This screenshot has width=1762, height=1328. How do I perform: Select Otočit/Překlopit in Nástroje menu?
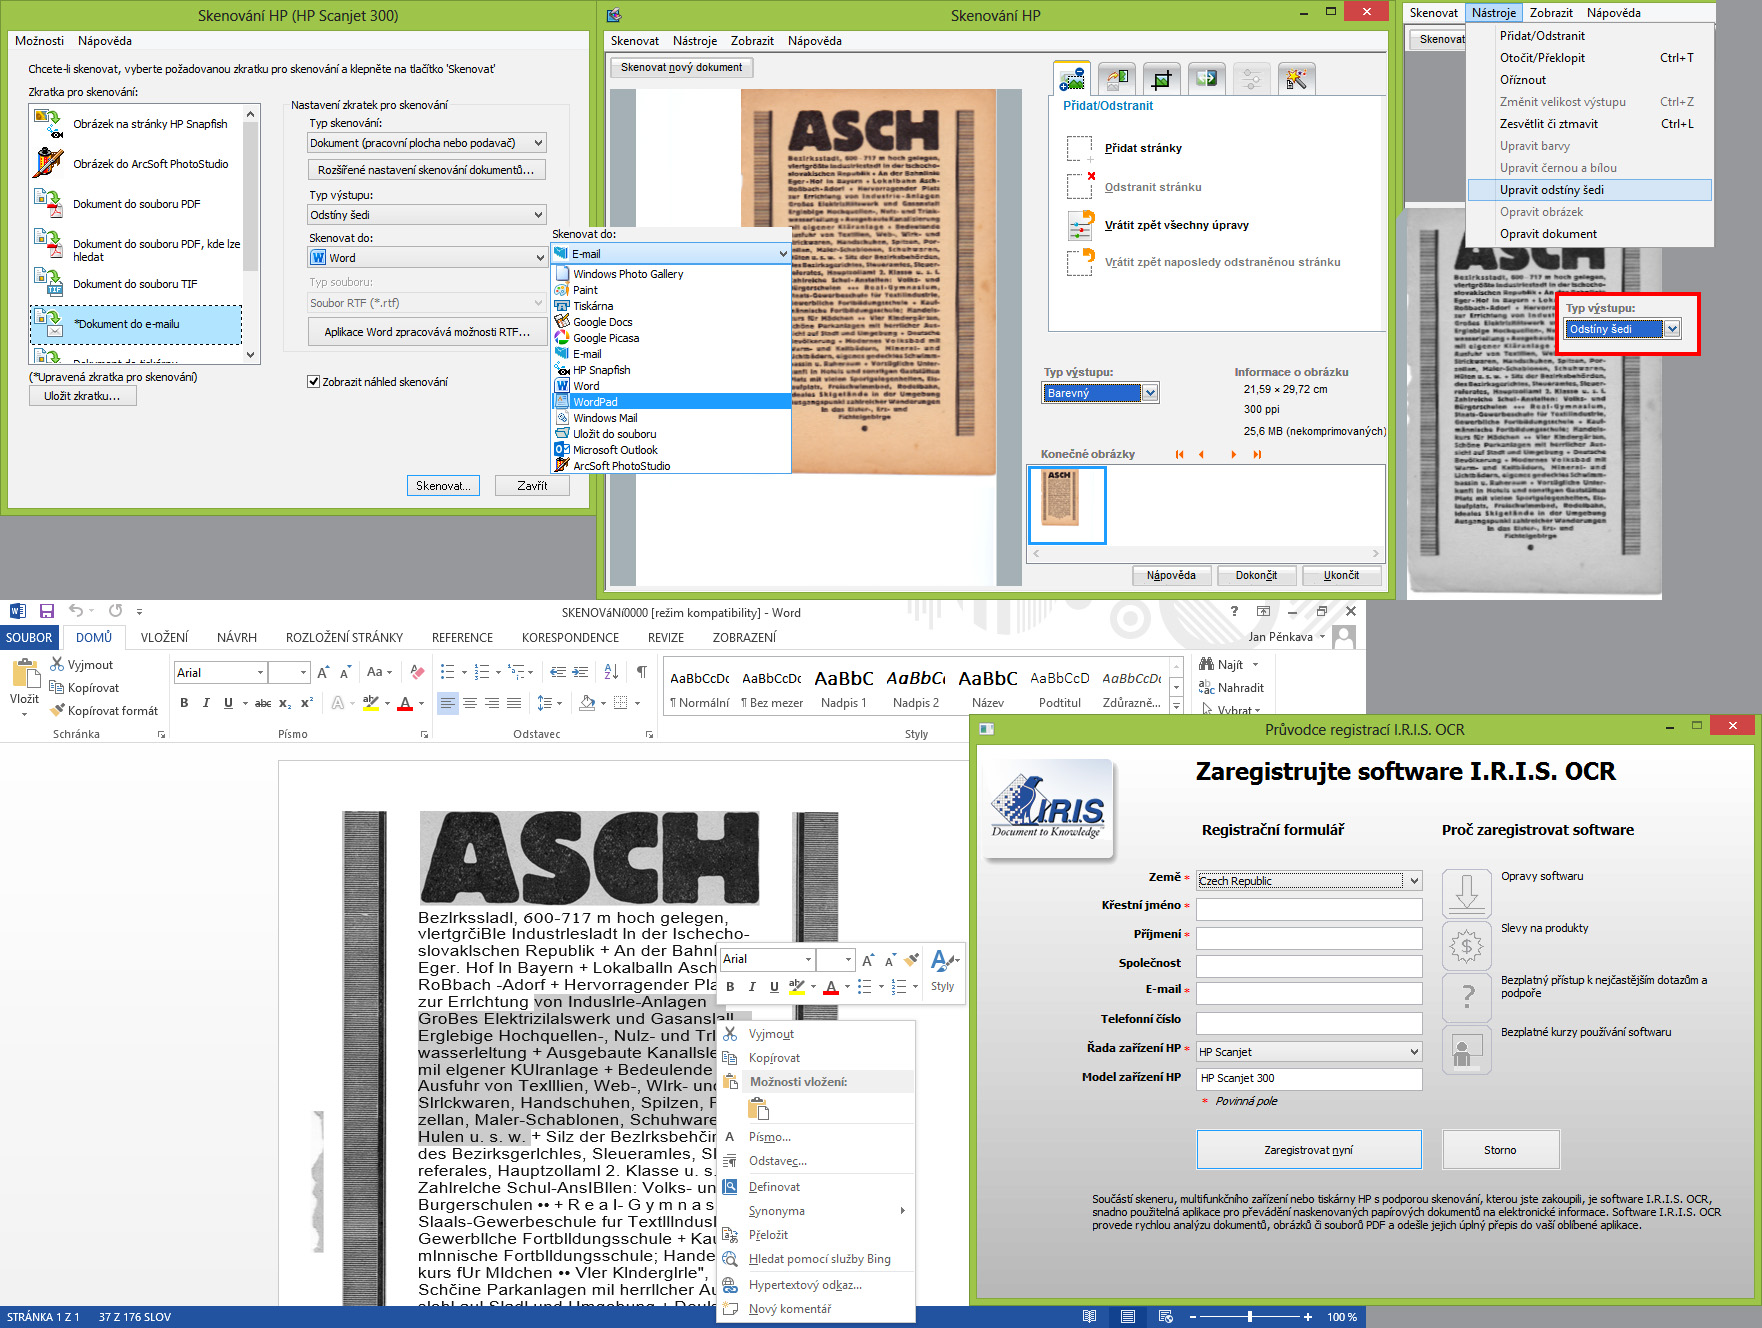[x=1589, y=58]
